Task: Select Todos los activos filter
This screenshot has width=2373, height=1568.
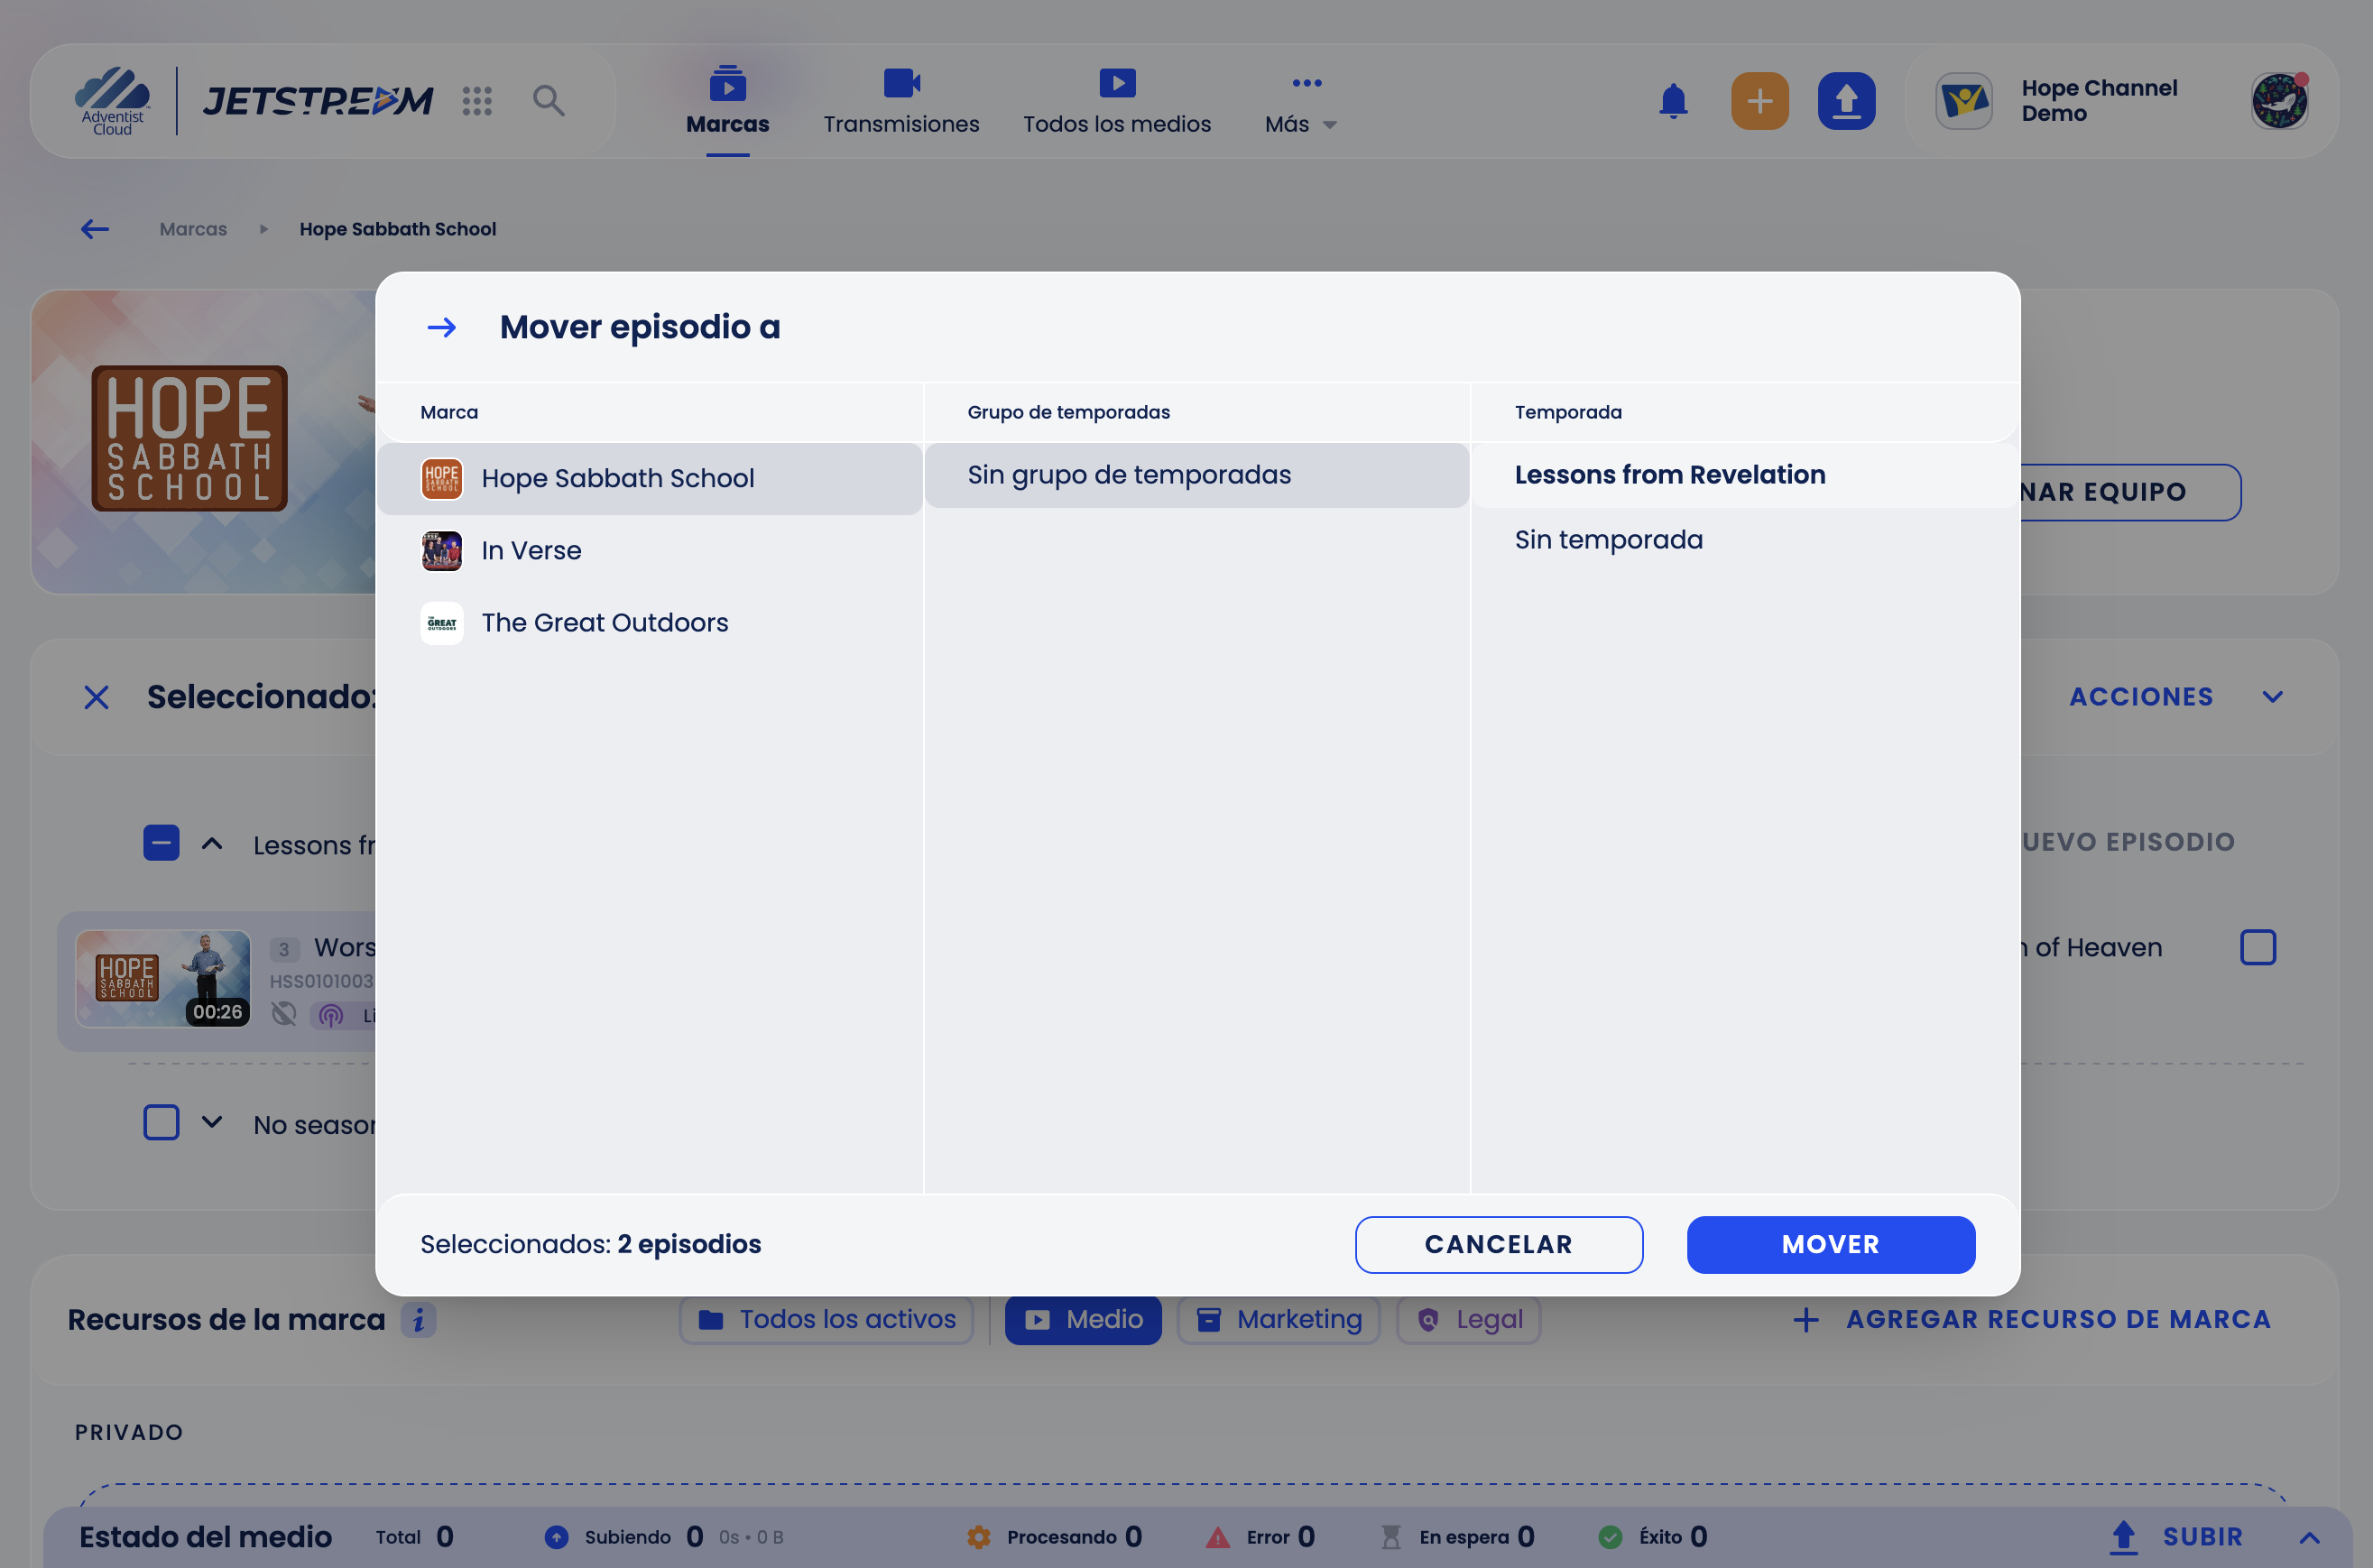Action: tap(826, 1320)
